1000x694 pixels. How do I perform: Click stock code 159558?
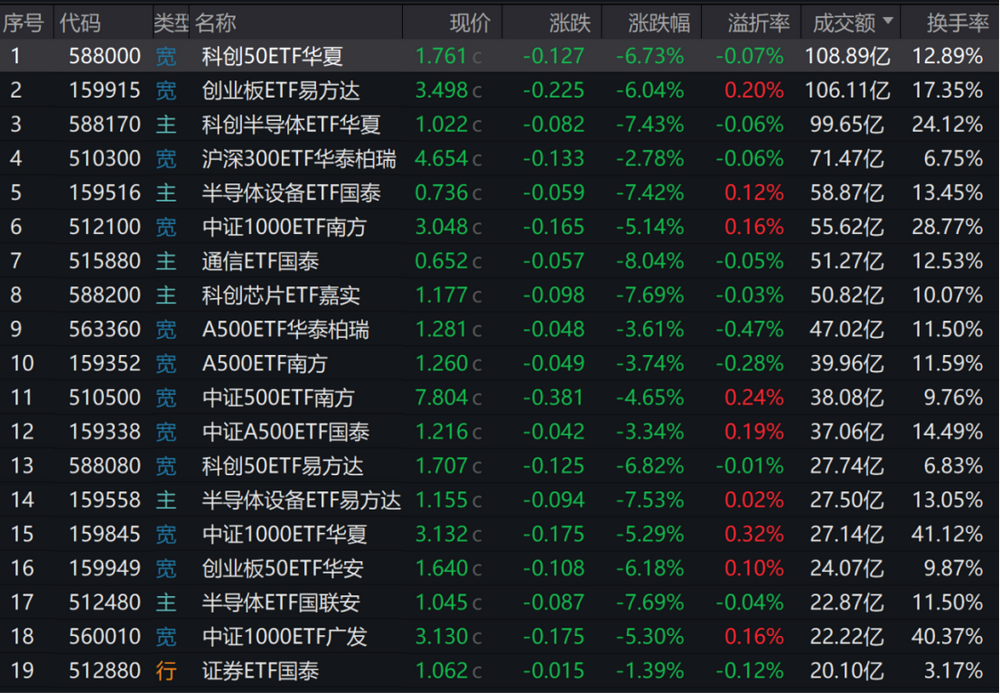tap(105, 500)
